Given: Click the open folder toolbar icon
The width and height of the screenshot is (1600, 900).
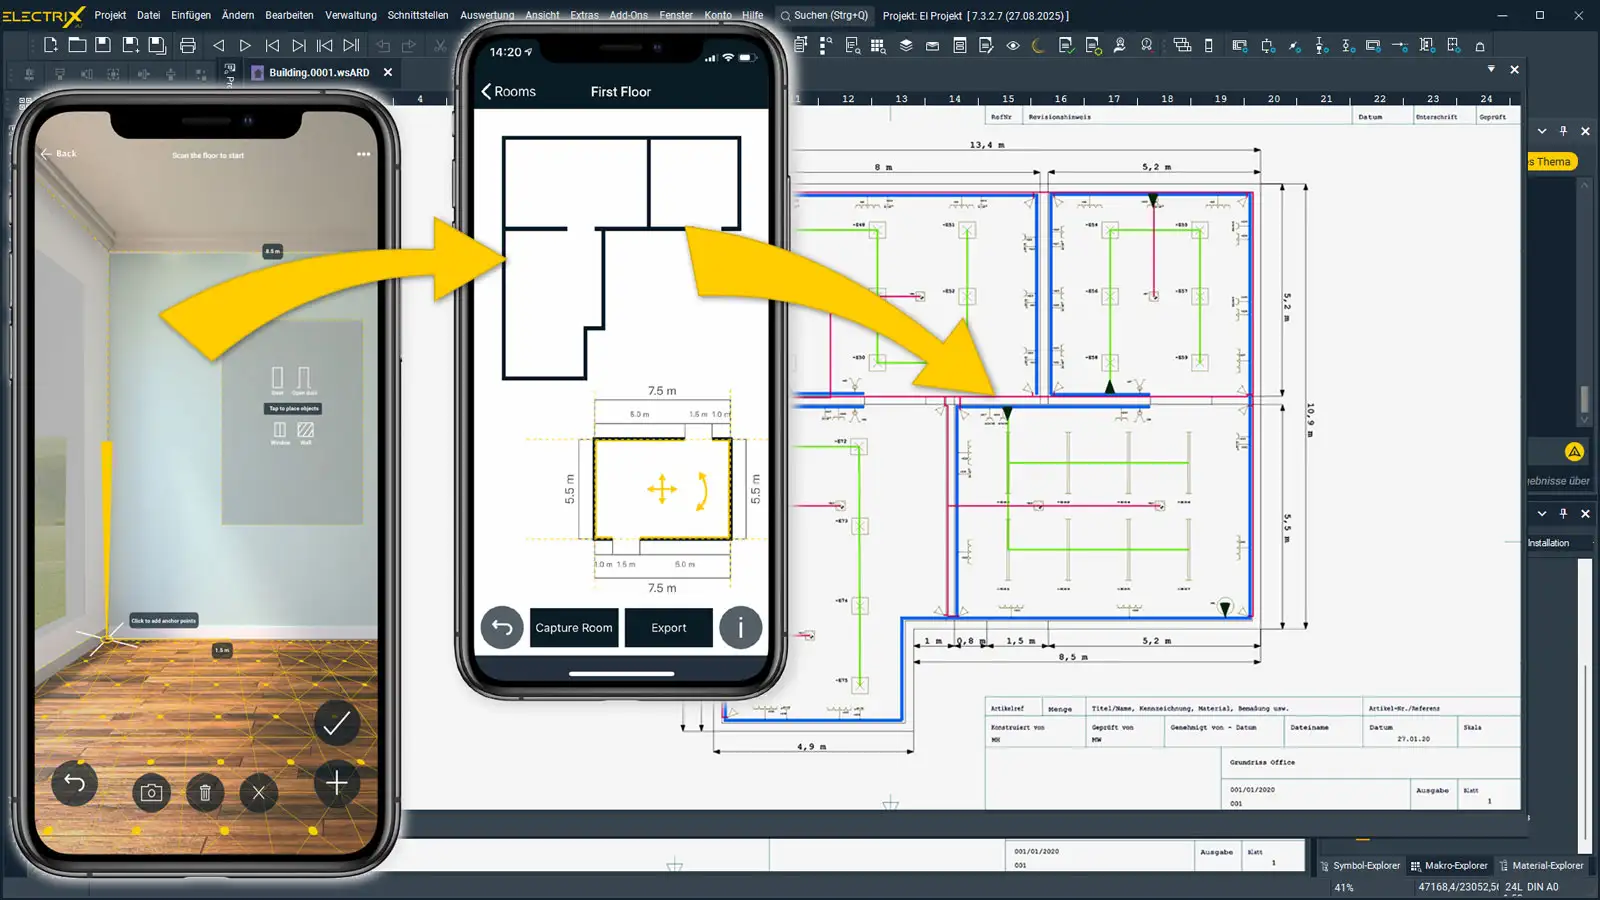Looking at the screenshot, I should tap(77, 45).
